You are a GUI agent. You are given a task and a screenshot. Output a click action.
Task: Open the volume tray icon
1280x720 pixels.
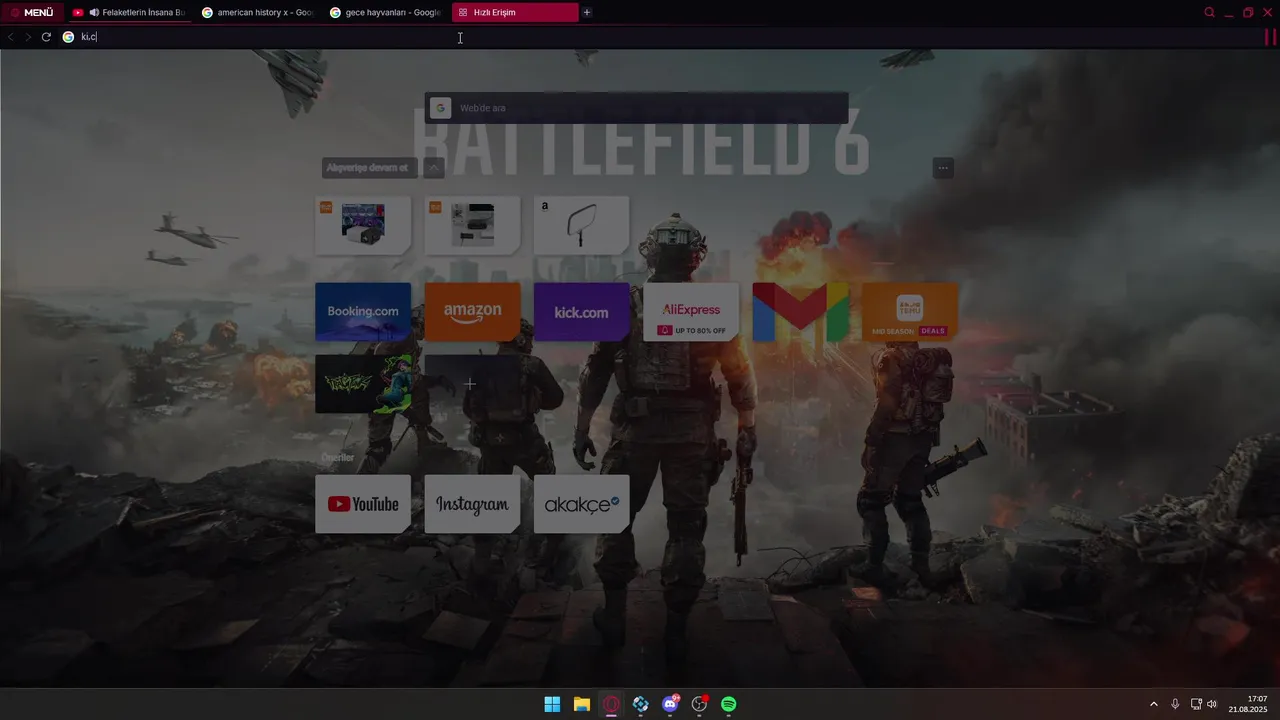[1212, 704]
